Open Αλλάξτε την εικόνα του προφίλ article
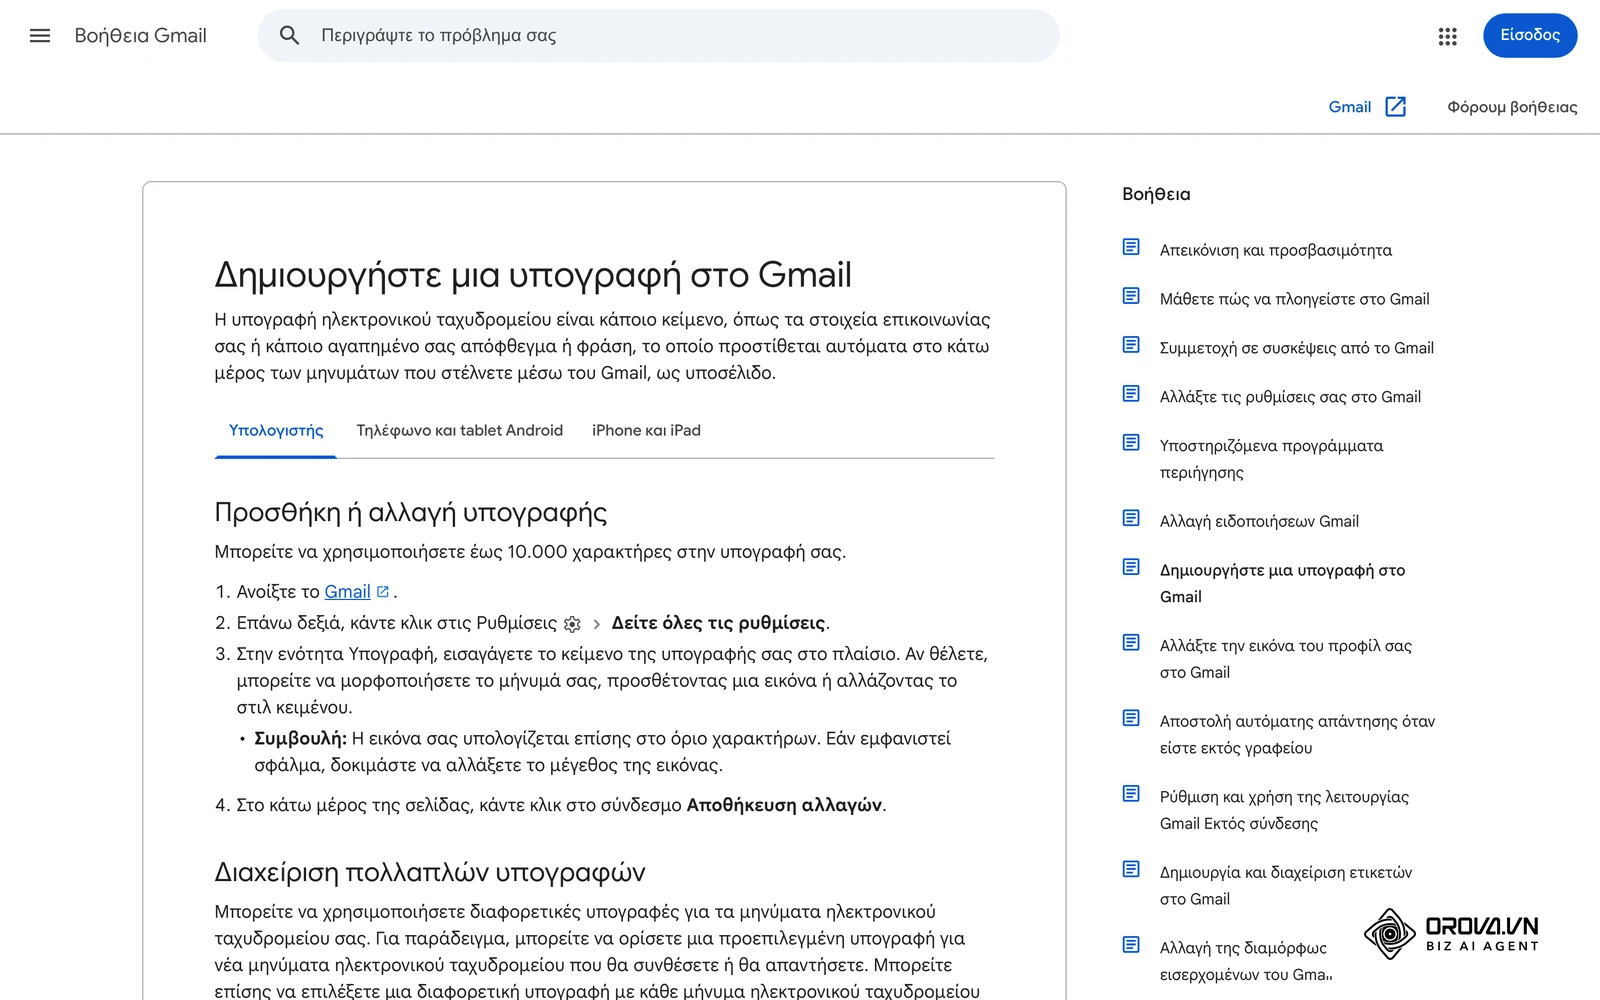Viewport: 1600px width, 1000px height. click(x=1286, y=659)
